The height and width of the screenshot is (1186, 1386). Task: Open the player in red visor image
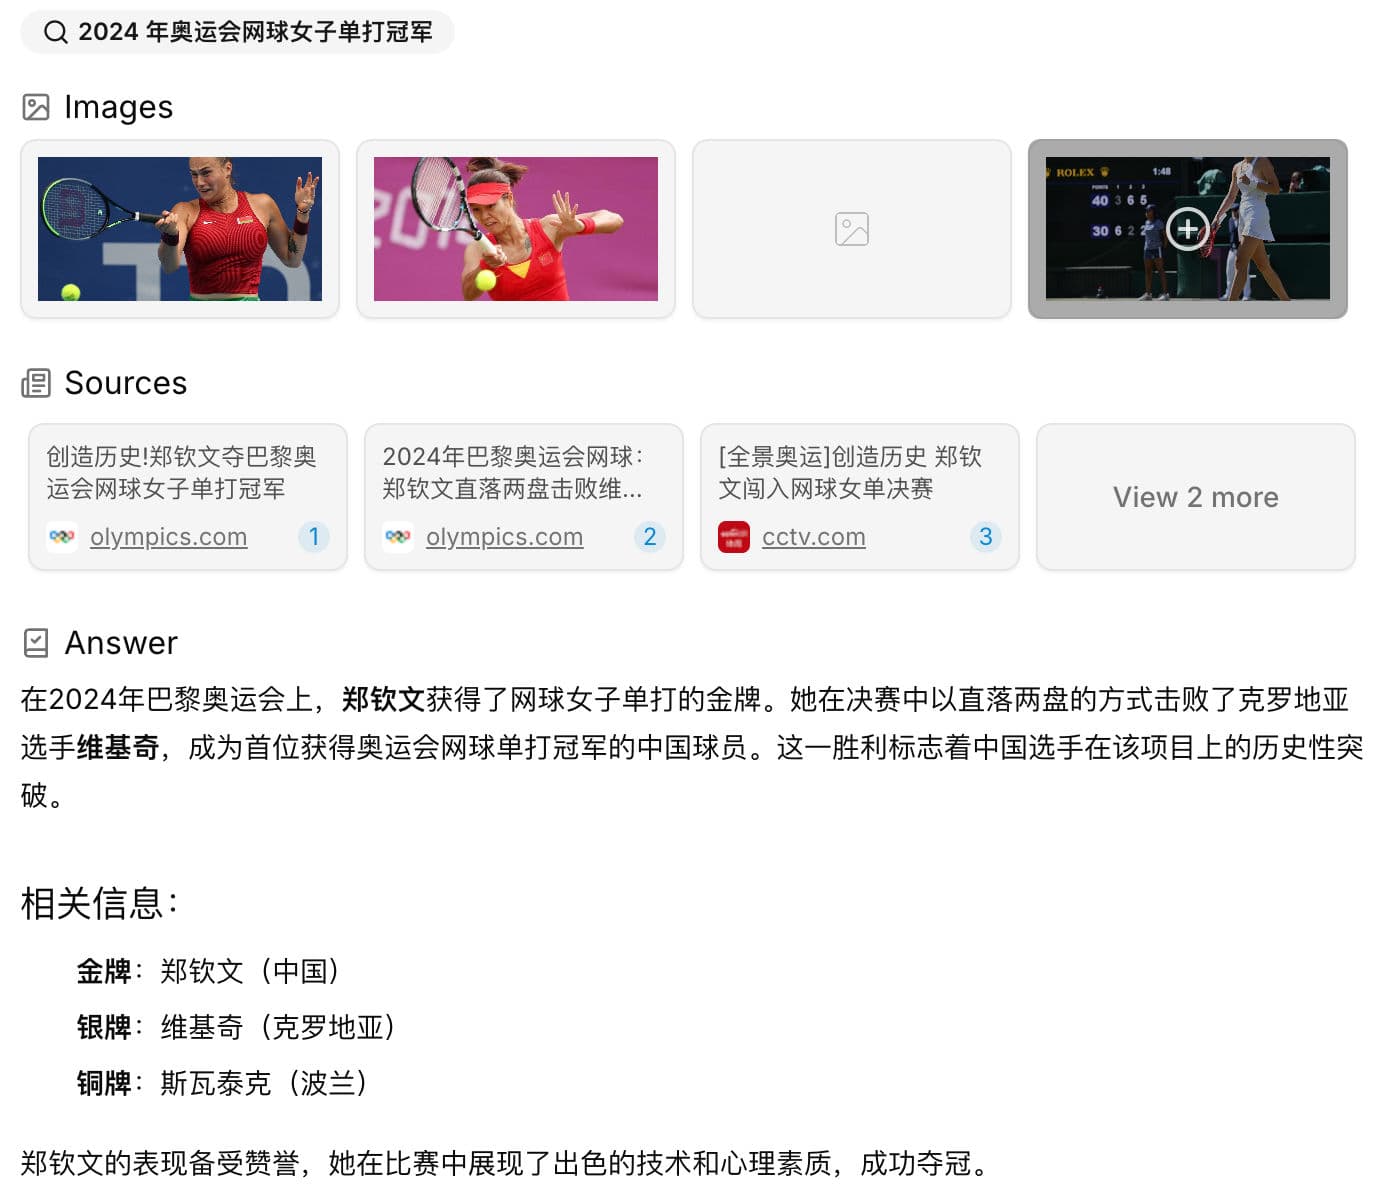516,229
